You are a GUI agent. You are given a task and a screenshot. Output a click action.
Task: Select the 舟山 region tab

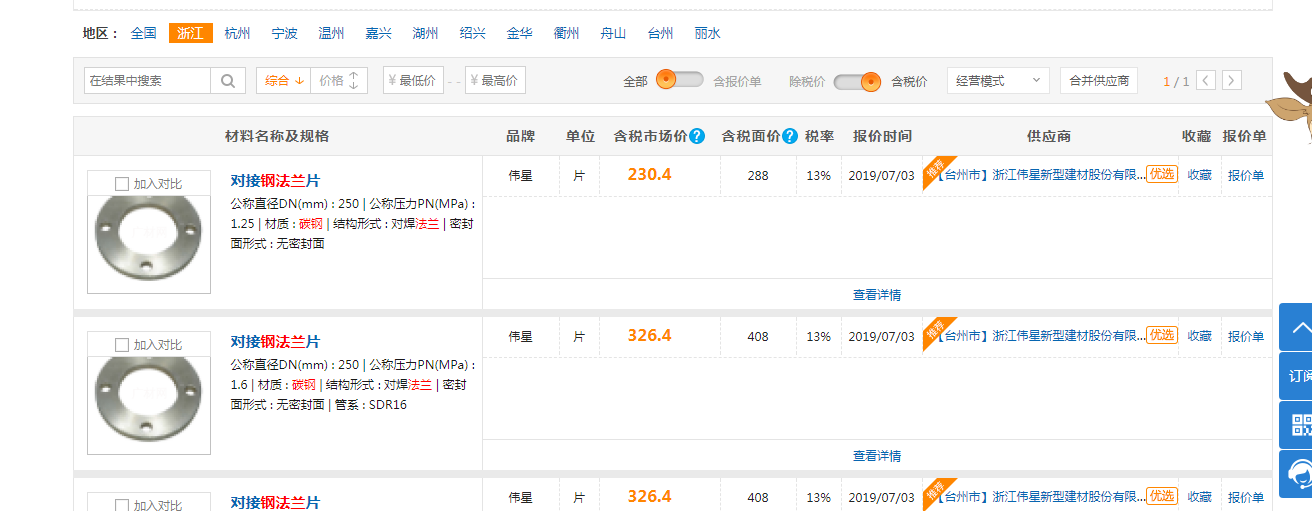coord(614,33)
